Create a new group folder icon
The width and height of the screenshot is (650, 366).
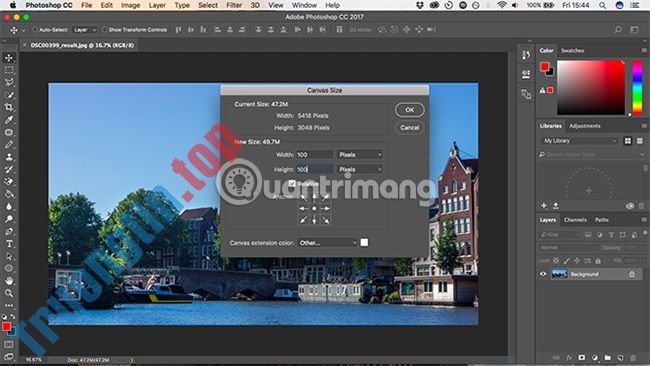pos(608,357)
